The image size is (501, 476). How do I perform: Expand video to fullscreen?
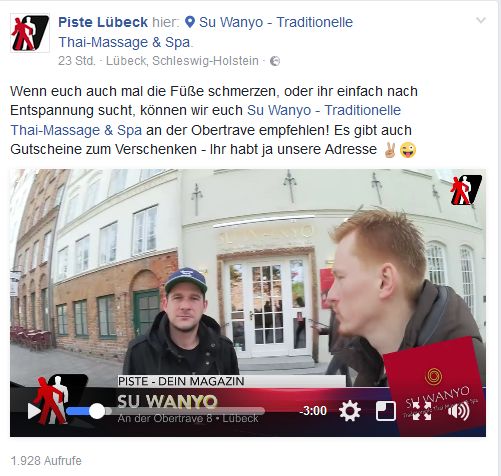point(422,411)
